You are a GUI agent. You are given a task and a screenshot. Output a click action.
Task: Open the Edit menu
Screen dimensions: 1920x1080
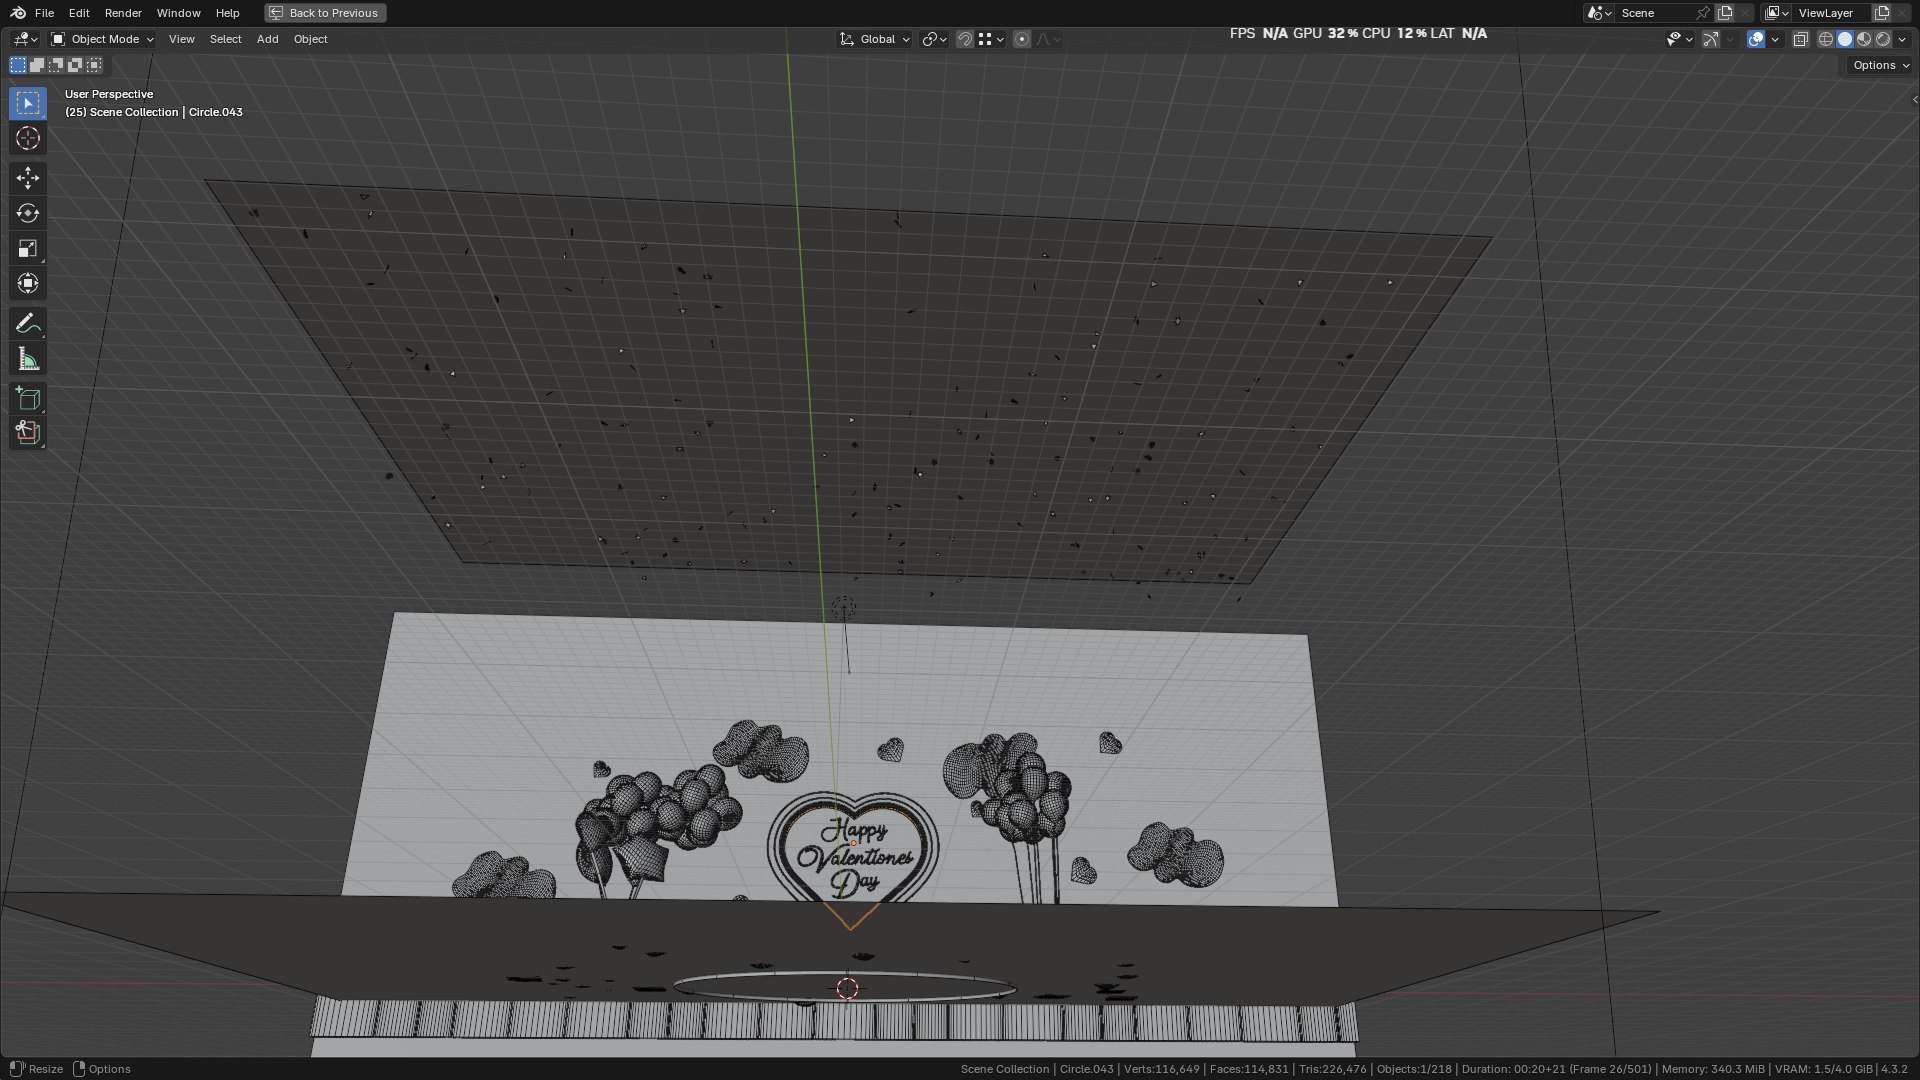point(79,13)
